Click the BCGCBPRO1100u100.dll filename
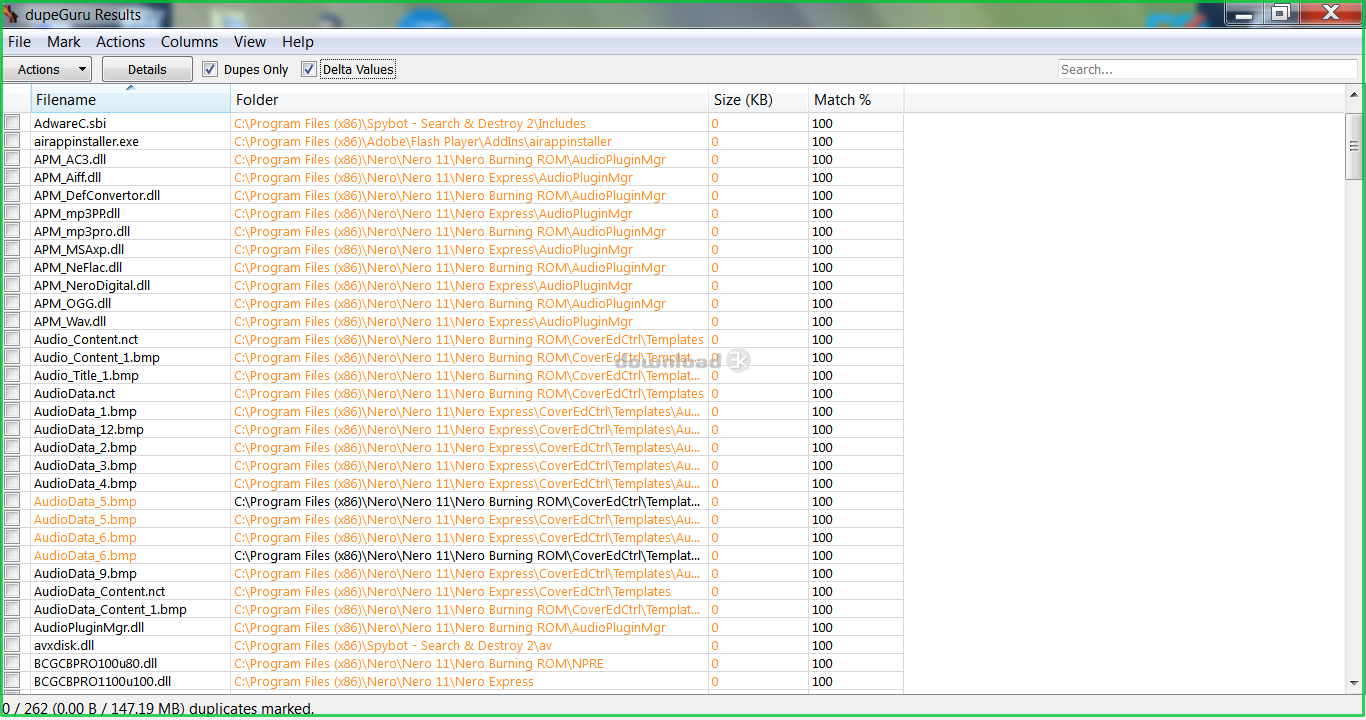1366x720 pixels. 102,681
